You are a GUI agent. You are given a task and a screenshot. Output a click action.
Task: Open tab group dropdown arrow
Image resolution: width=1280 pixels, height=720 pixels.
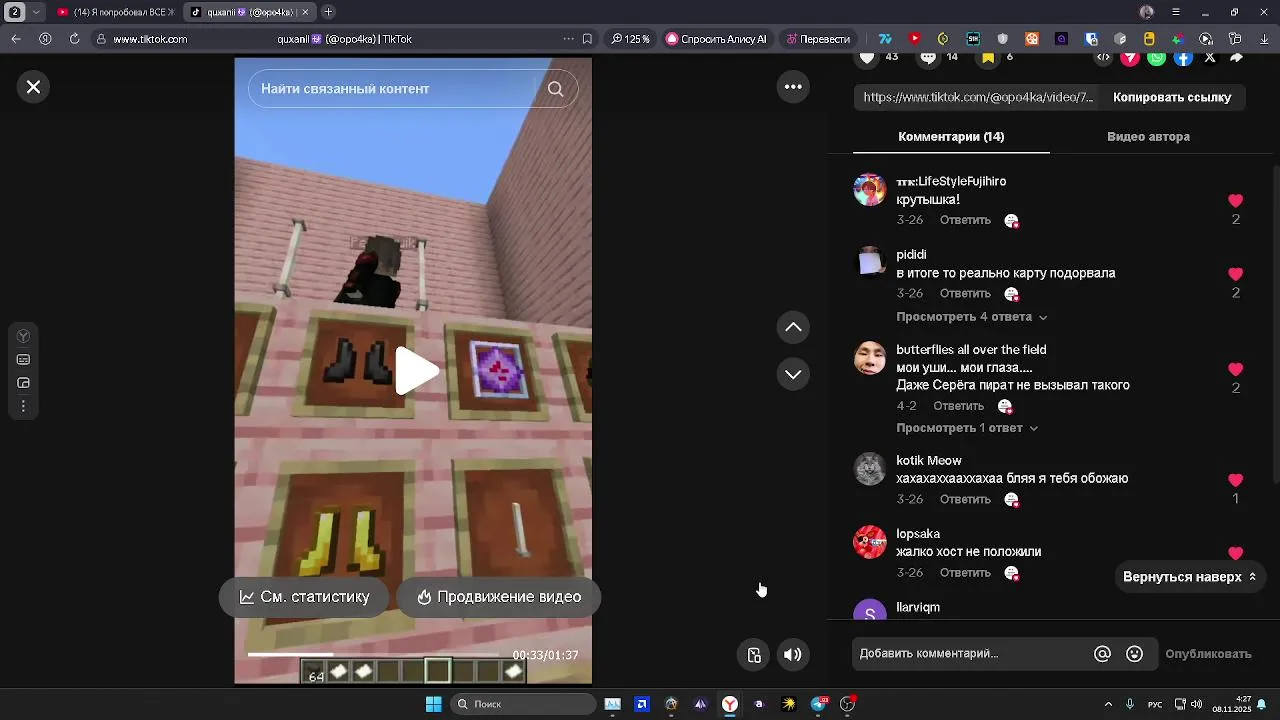click(x=37, y=12)
